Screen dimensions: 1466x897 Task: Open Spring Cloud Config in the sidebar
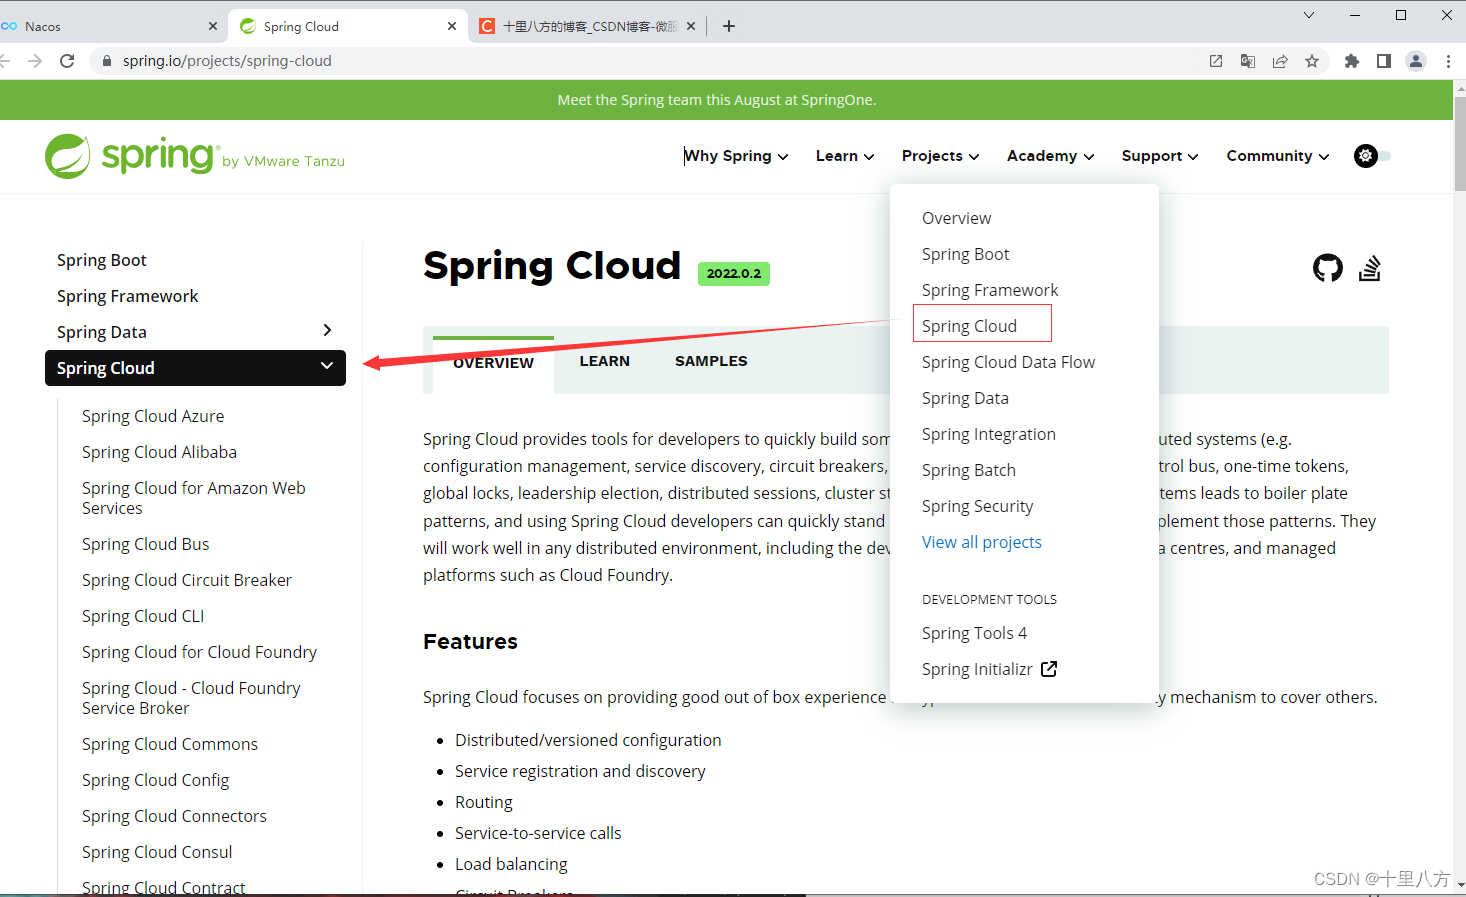point(156,780)
